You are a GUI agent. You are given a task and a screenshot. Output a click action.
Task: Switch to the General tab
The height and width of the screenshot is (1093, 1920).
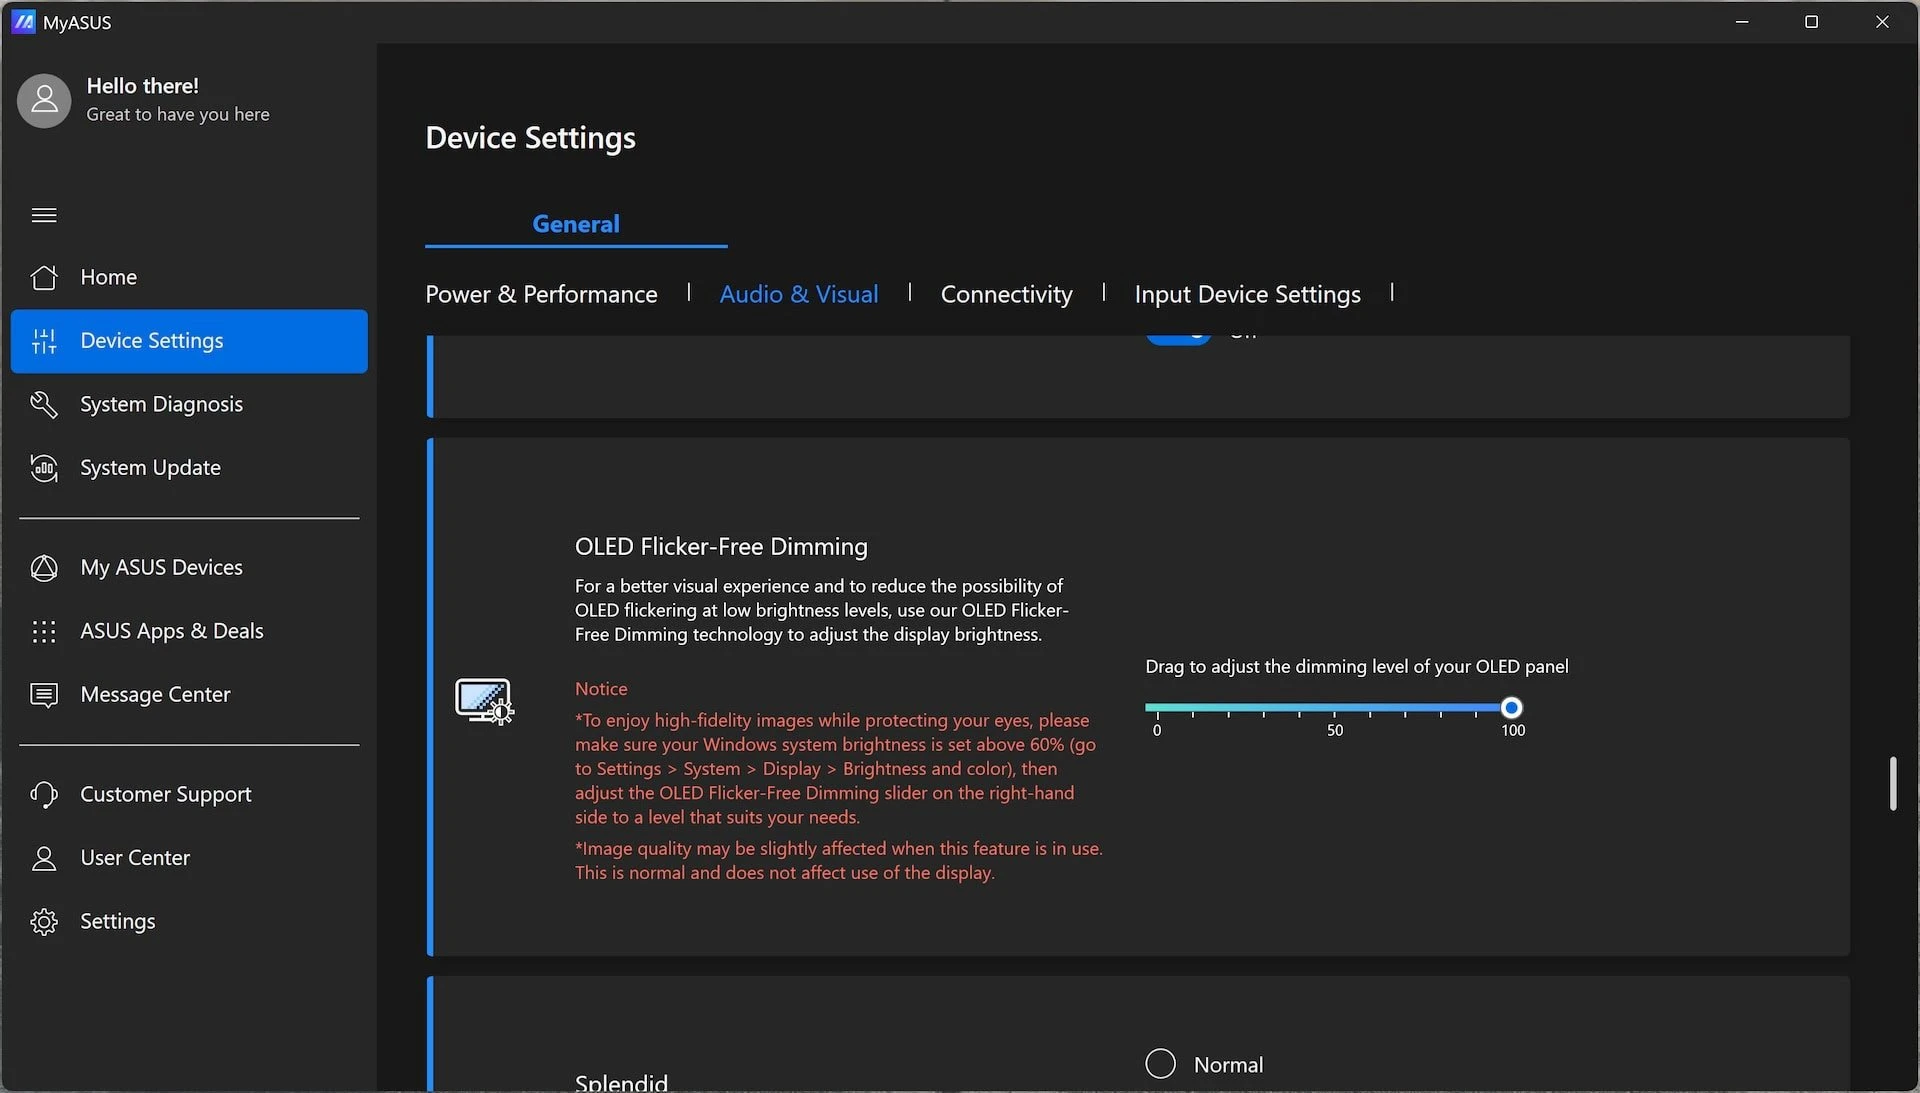576,224
